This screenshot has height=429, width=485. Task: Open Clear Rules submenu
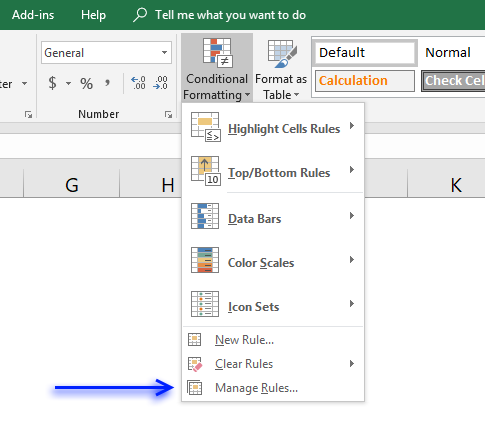click(x=273, y=364)
